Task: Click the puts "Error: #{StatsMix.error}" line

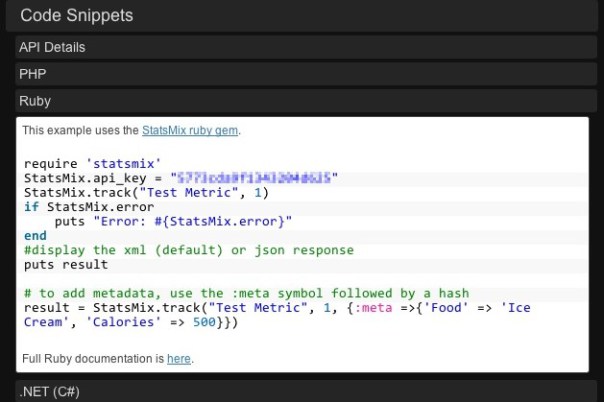Action: coord(173,221)
